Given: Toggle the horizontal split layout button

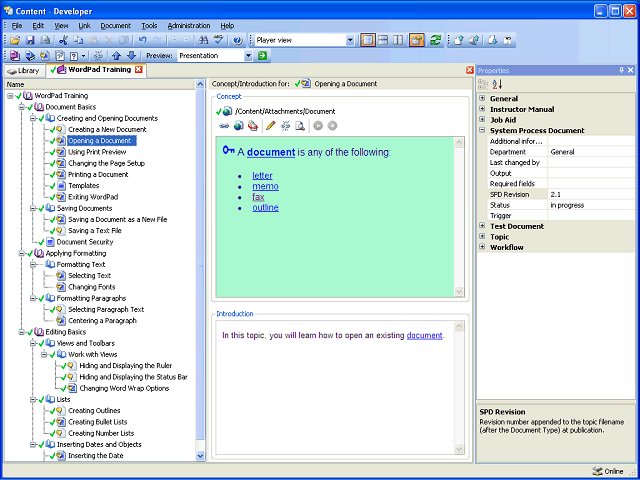Looking at the screenshot, I should (x=383, y=40).
